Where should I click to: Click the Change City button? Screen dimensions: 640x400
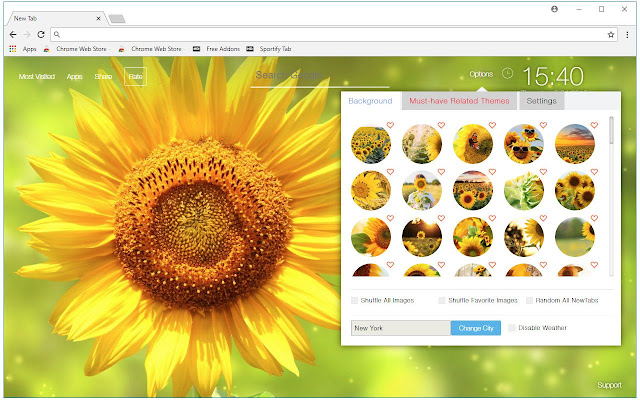point(476,328)
